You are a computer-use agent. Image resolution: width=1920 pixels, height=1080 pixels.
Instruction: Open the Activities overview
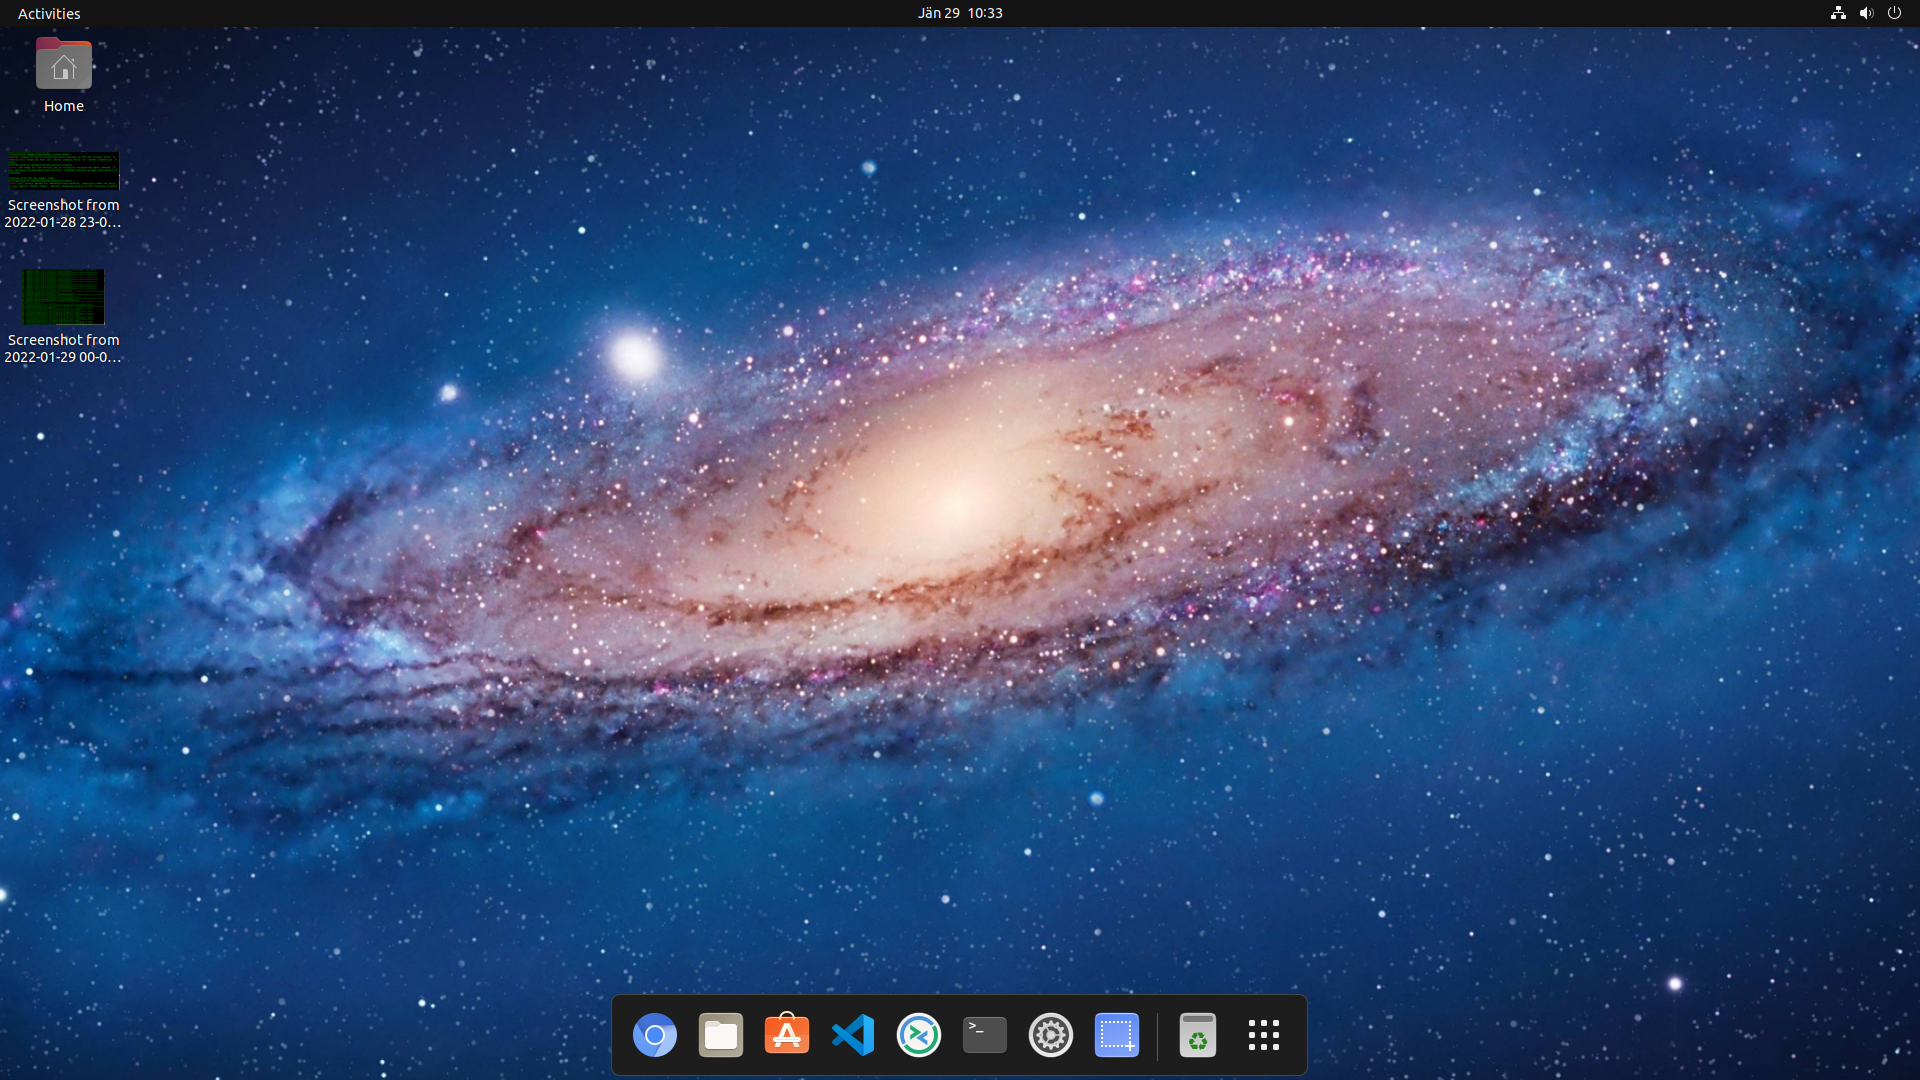(x=48, y=13)
